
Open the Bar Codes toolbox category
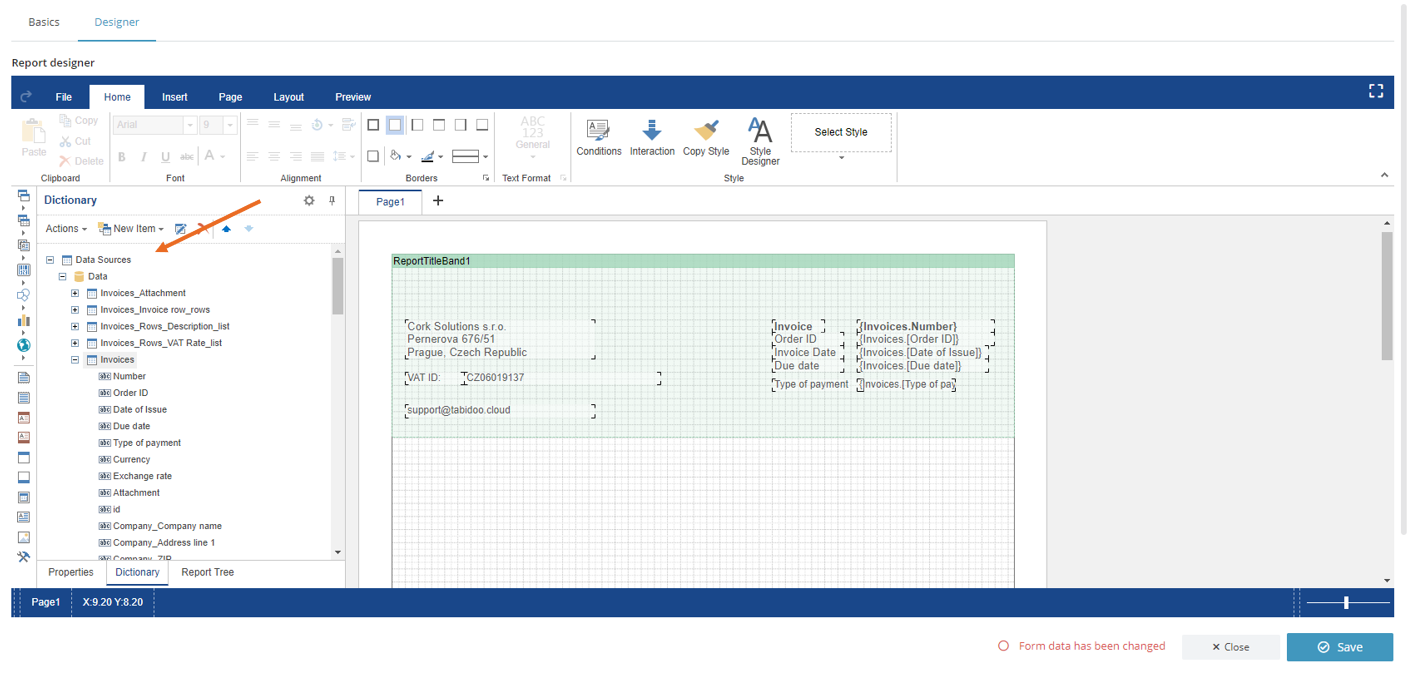24,270
